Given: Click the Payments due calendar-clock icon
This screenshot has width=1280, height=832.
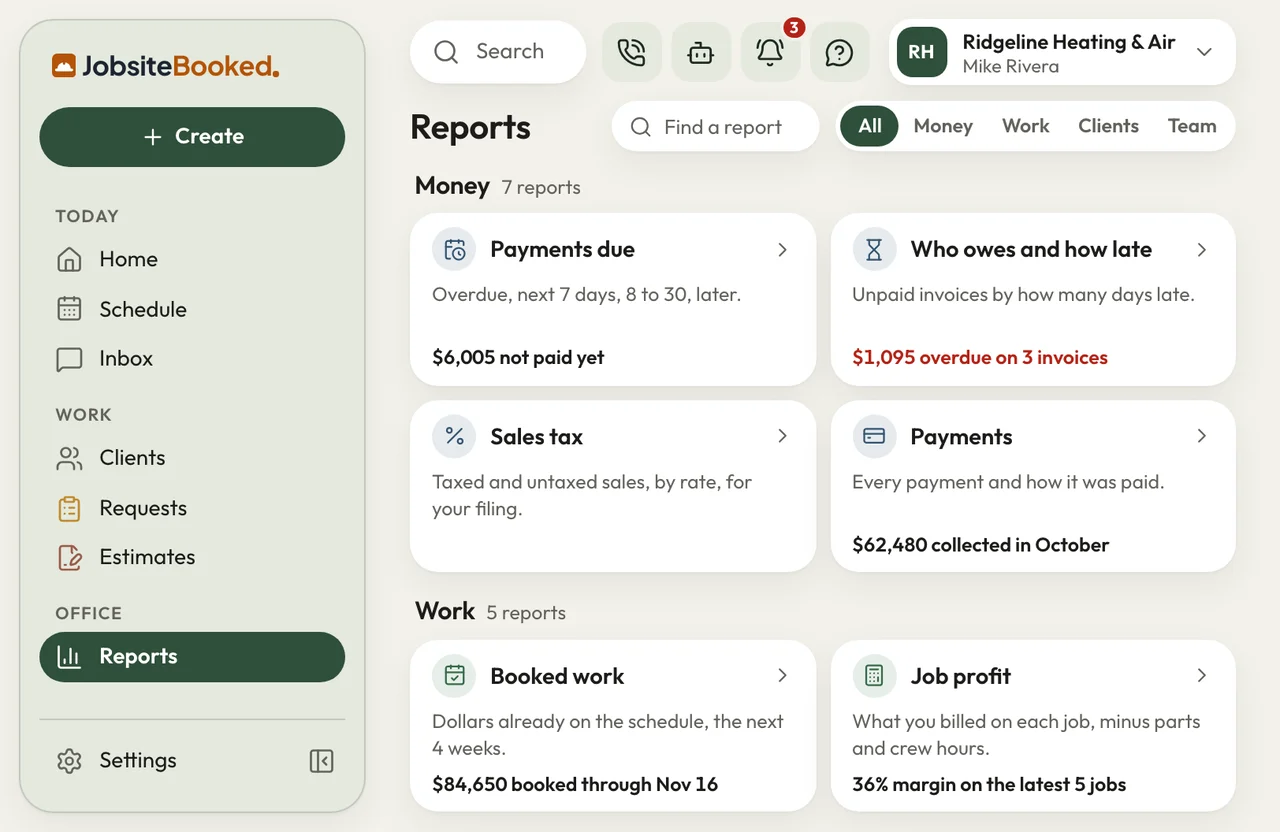Looking at the screenshot, I should [454, 249].
